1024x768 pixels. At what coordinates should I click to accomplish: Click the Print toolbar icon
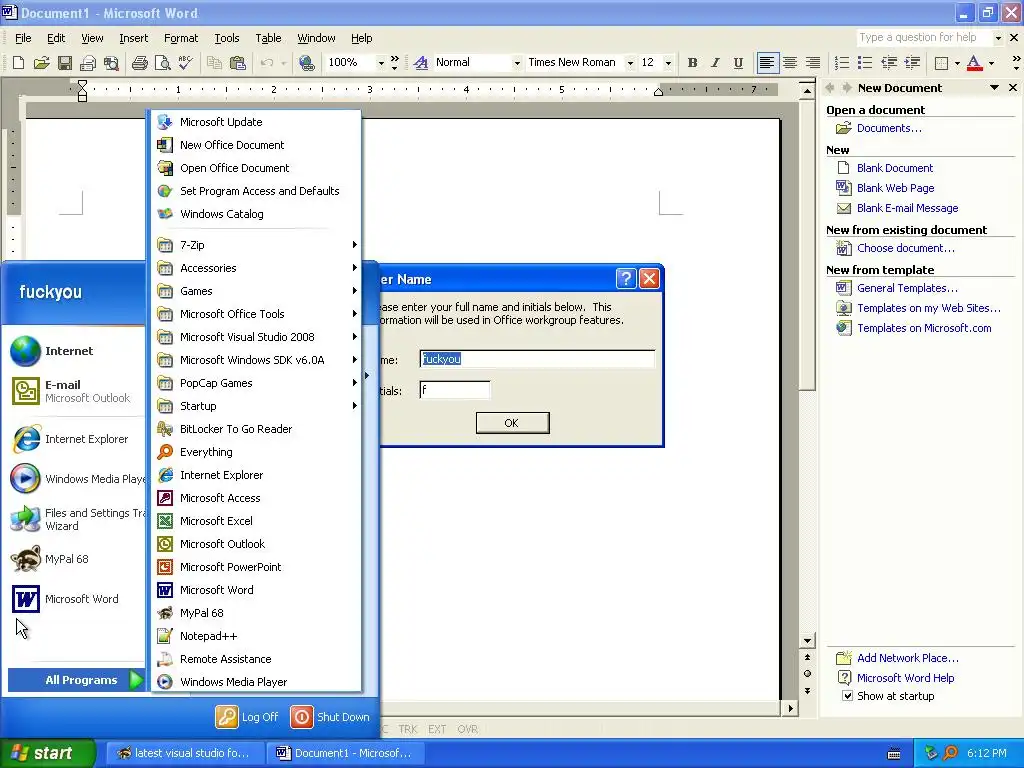pos(140,63)
